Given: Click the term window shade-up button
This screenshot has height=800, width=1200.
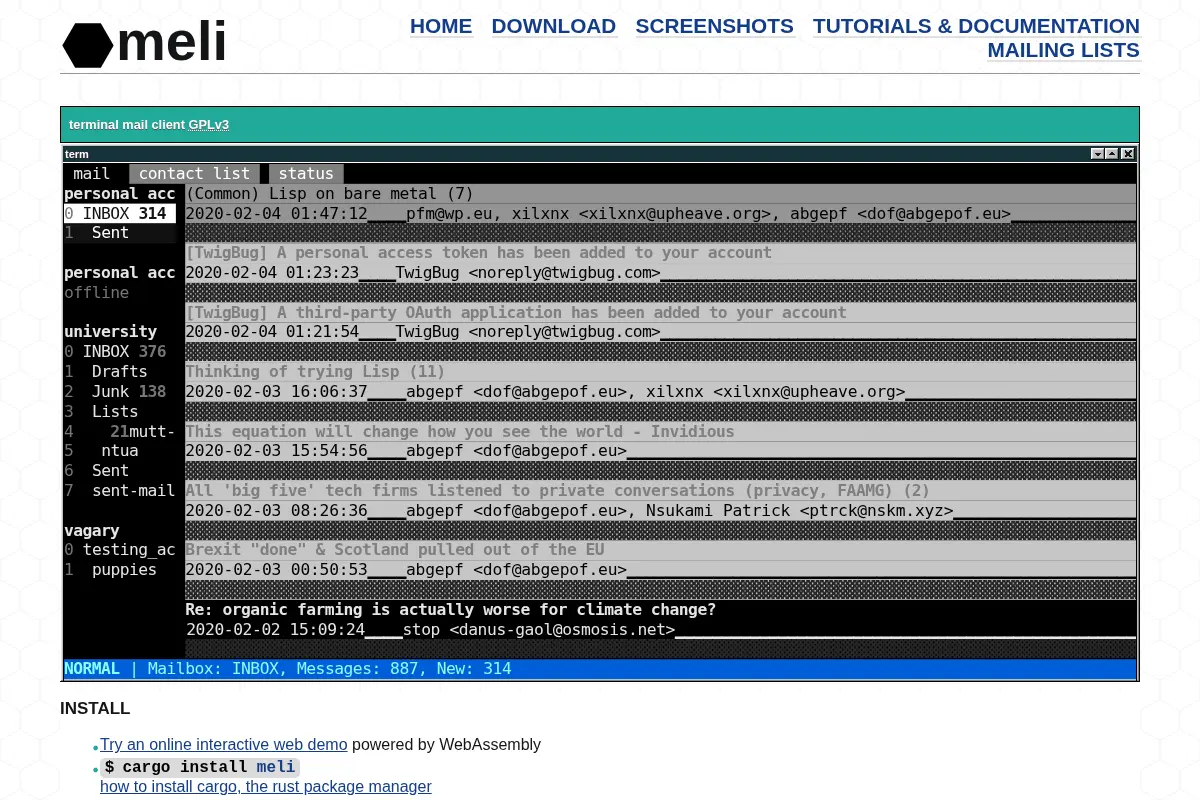Looking at the screenshot, I should 1112,154.
